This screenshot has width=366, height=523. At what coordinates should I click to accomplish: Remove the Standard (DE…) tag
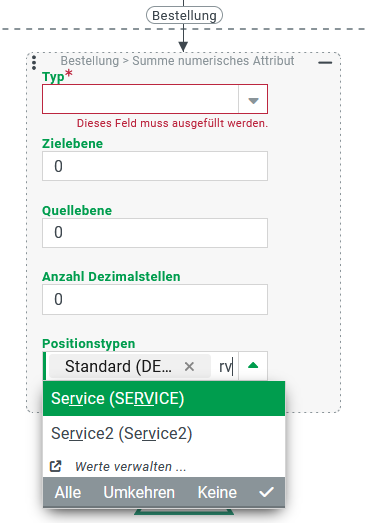pos(189,367)
